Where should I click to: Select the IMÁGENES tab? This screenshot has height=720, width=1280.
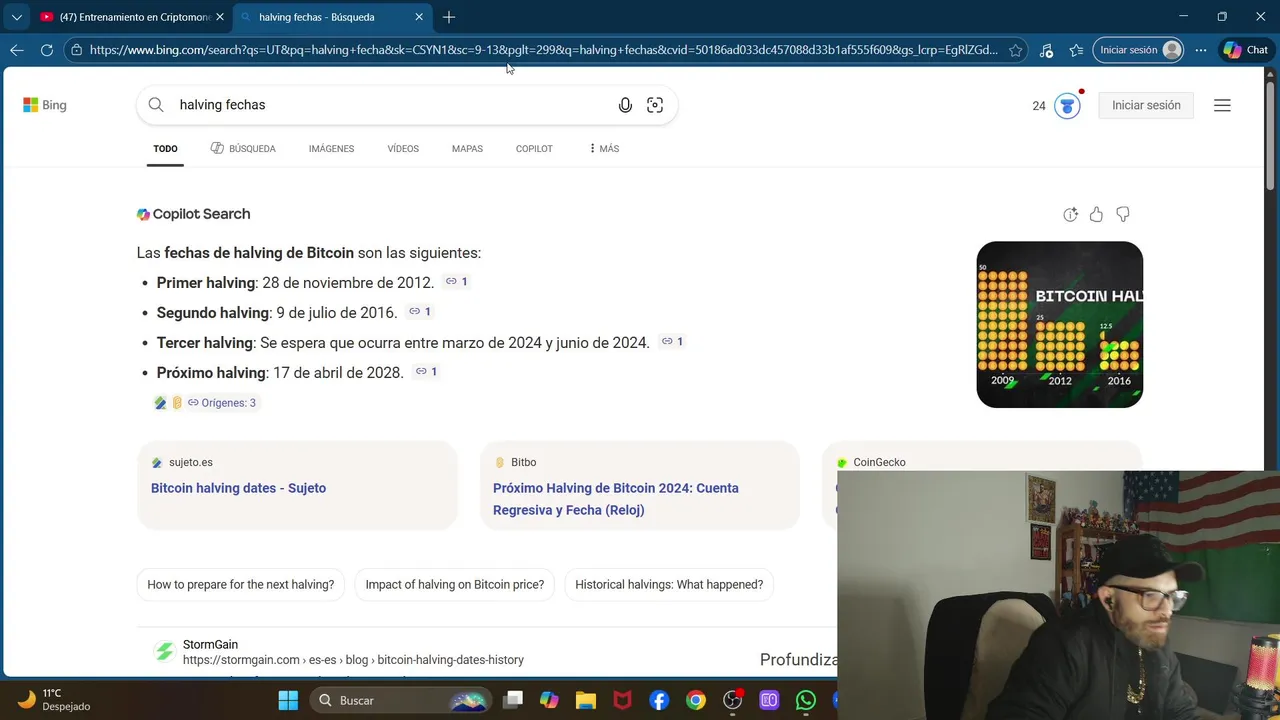point(331,149)
